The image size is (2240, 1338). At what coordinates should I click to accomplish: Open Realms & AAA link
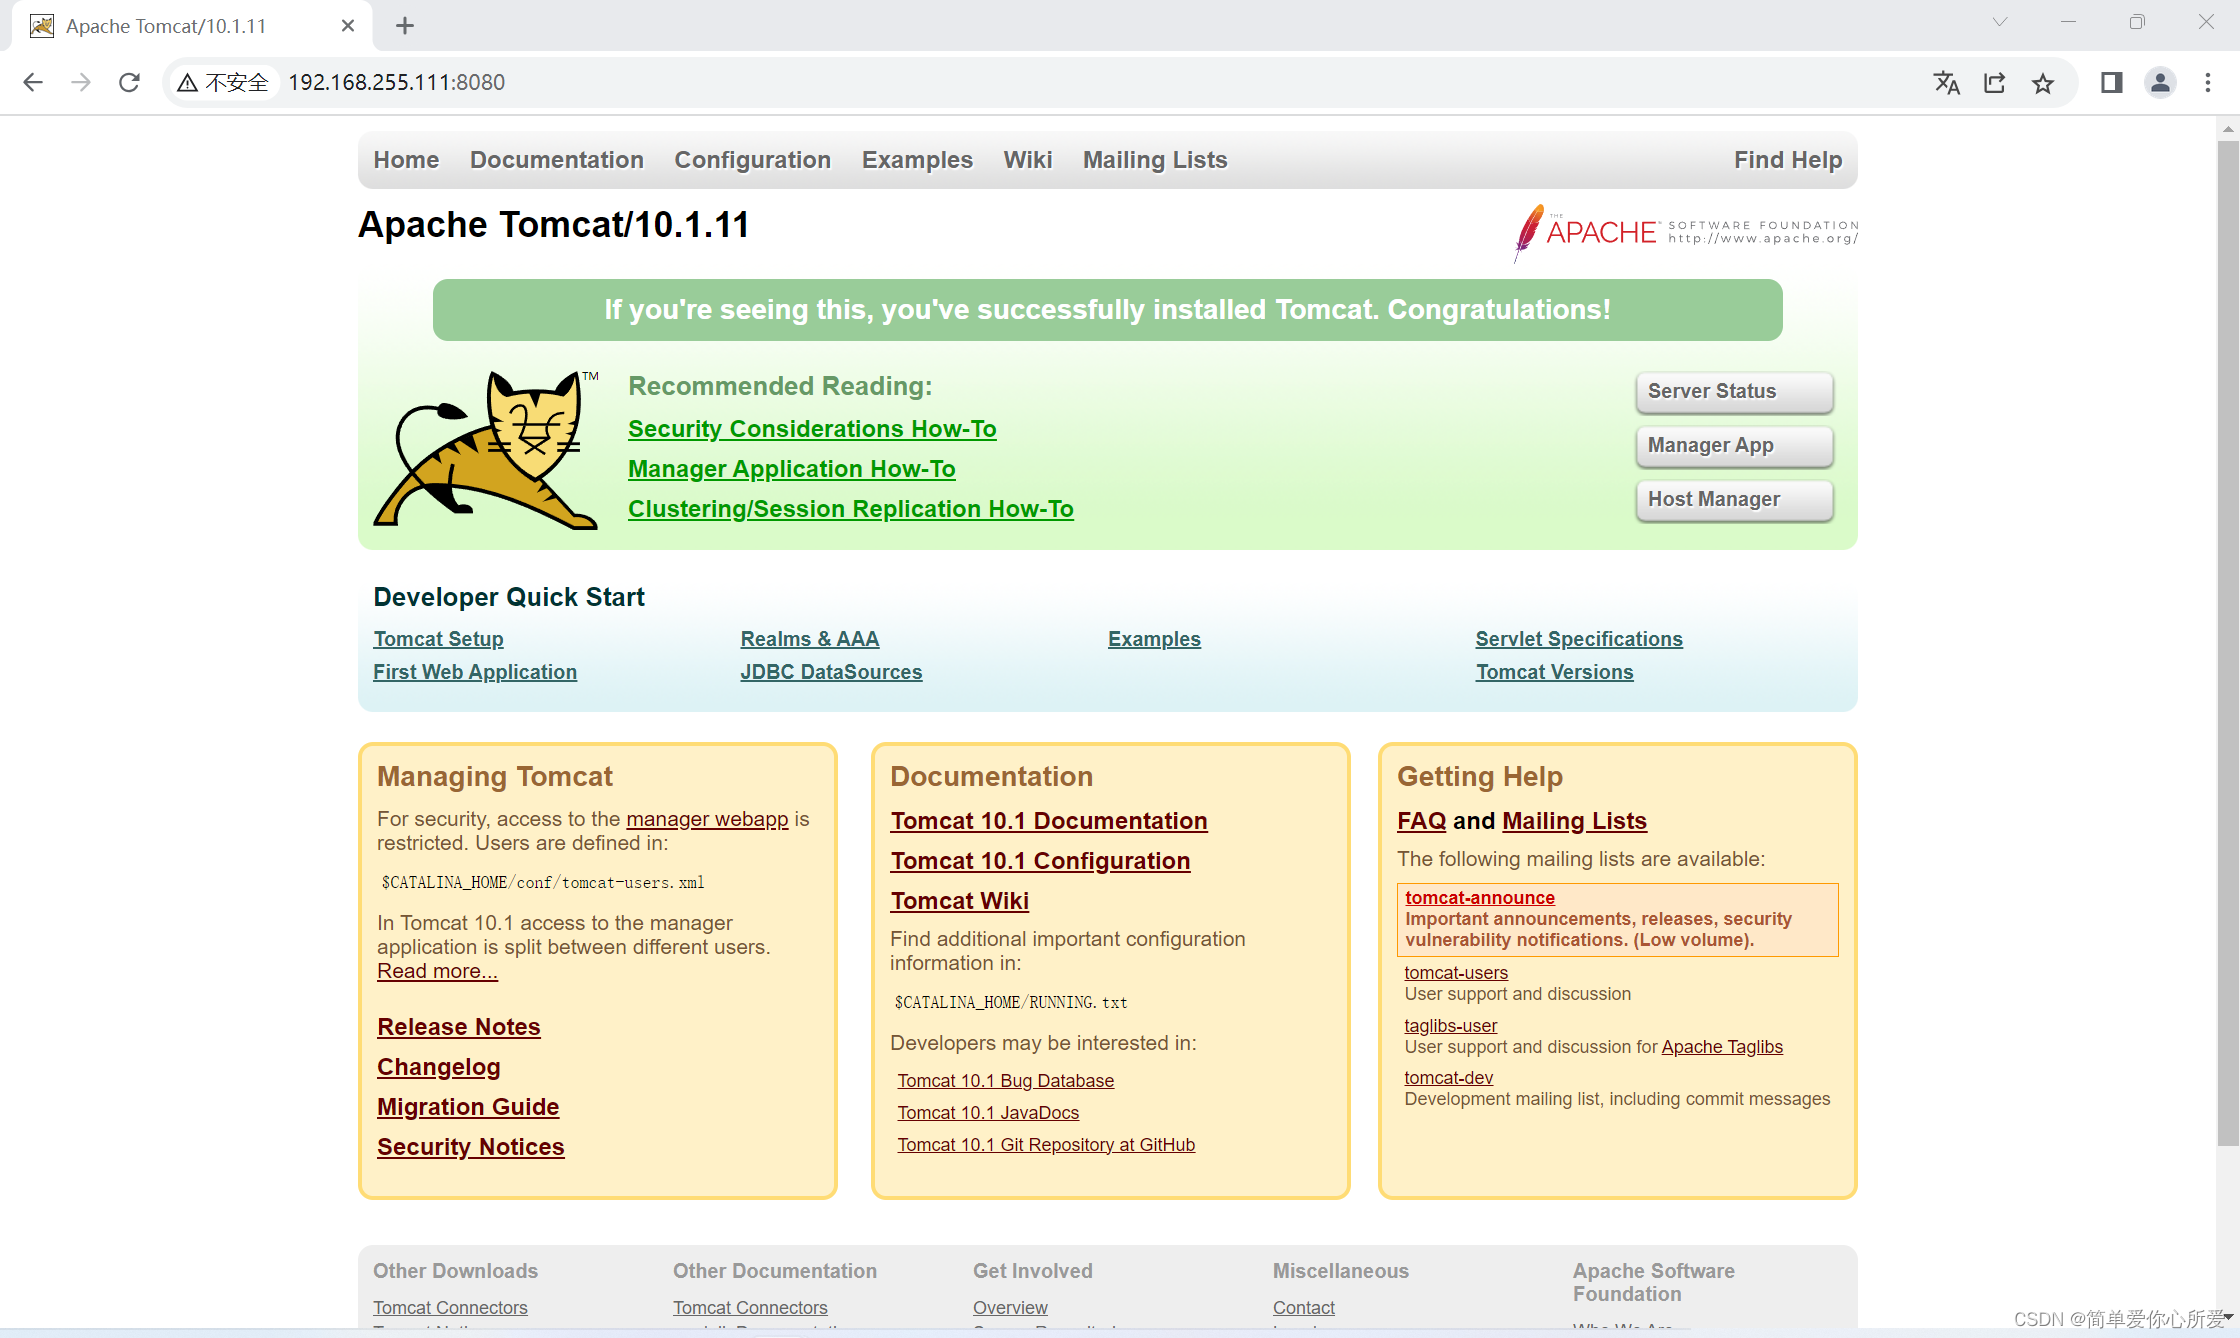click(810, 639)
